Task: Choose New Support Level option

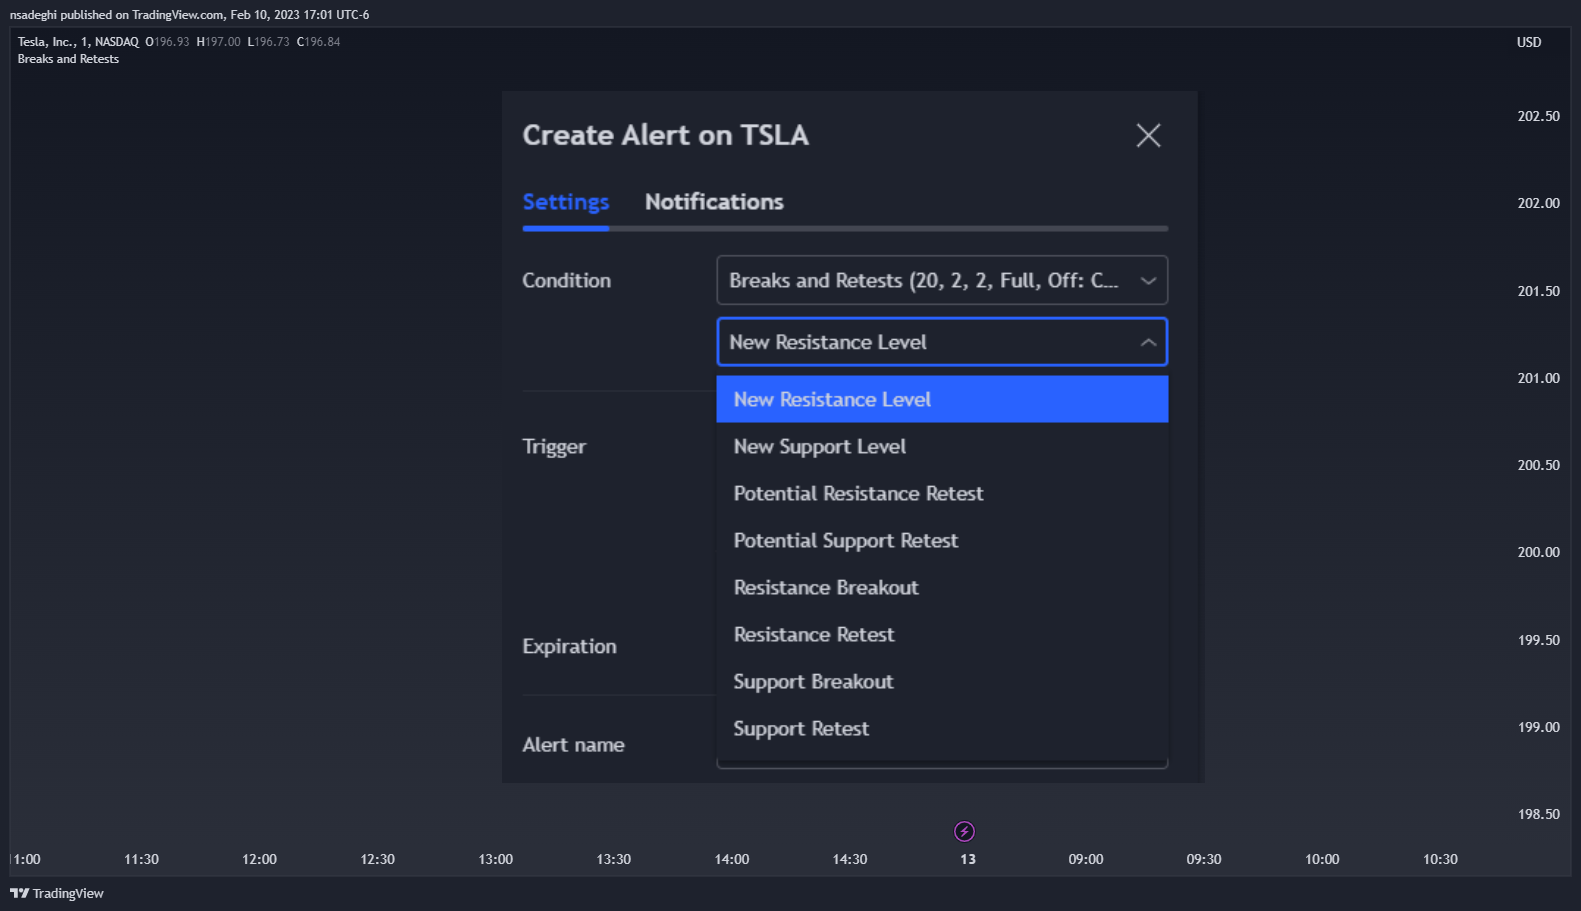Action: click(942, 446)
